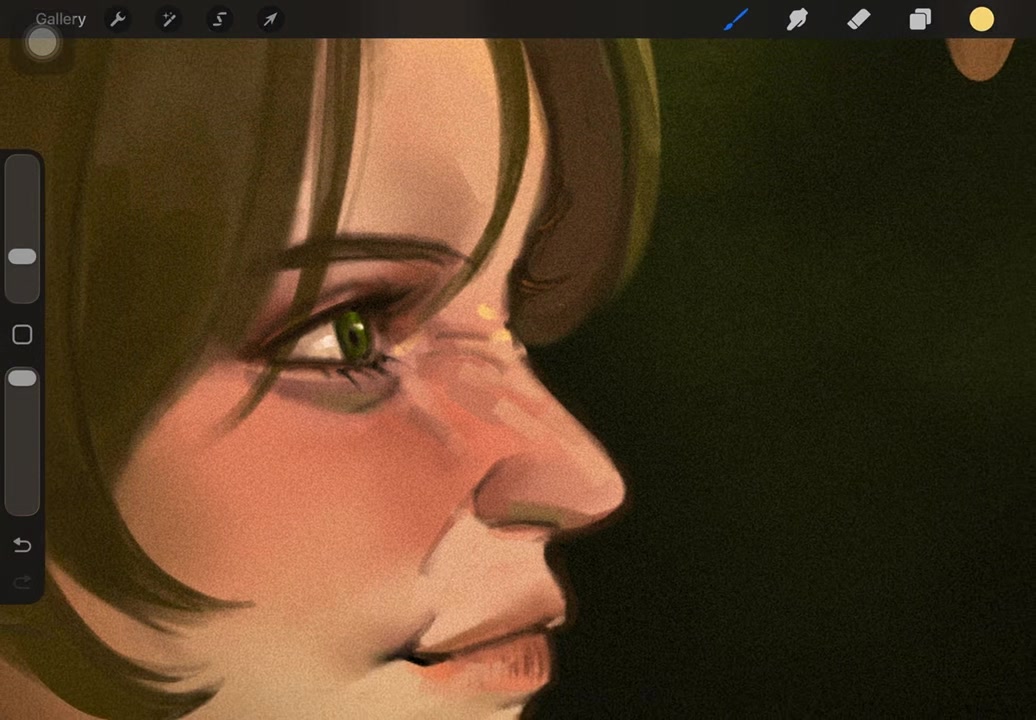The width and height of the screenshot is (1036, 720).
Task: Select the Brush tool
Action: [736, 19]
